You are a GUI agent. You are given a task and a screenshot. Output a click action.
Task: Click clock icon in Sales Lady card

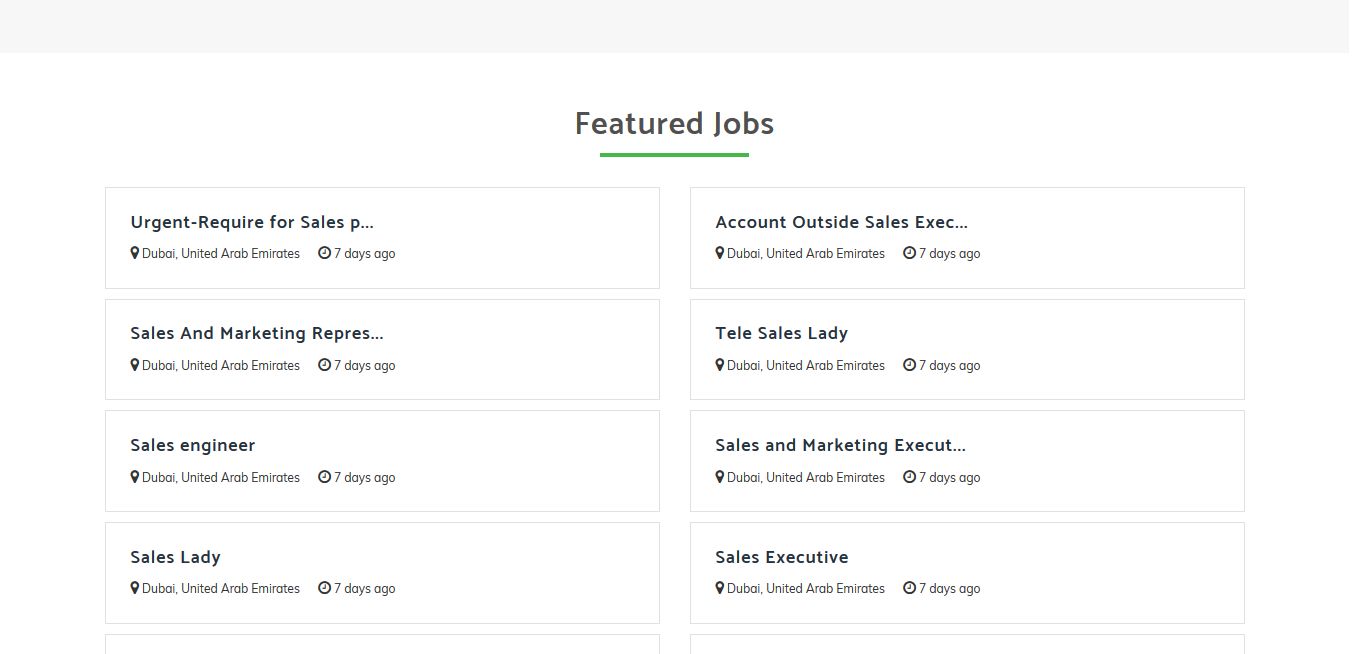point(324,588)
